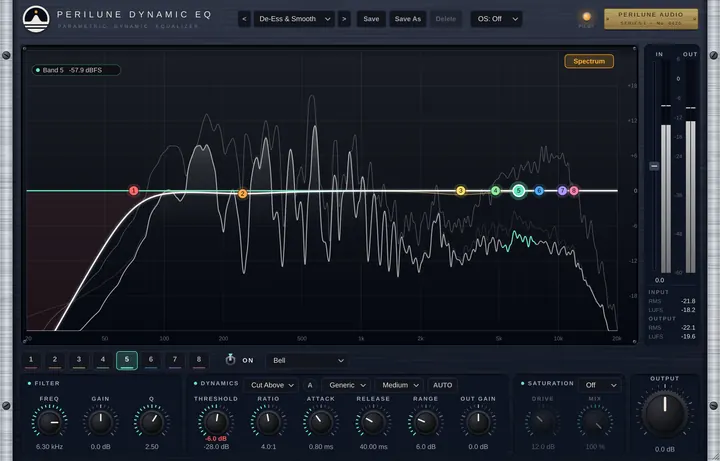720x461 pixels.
Task: Click the 4.0:1 ratio value
Action: tap(269, 447)
